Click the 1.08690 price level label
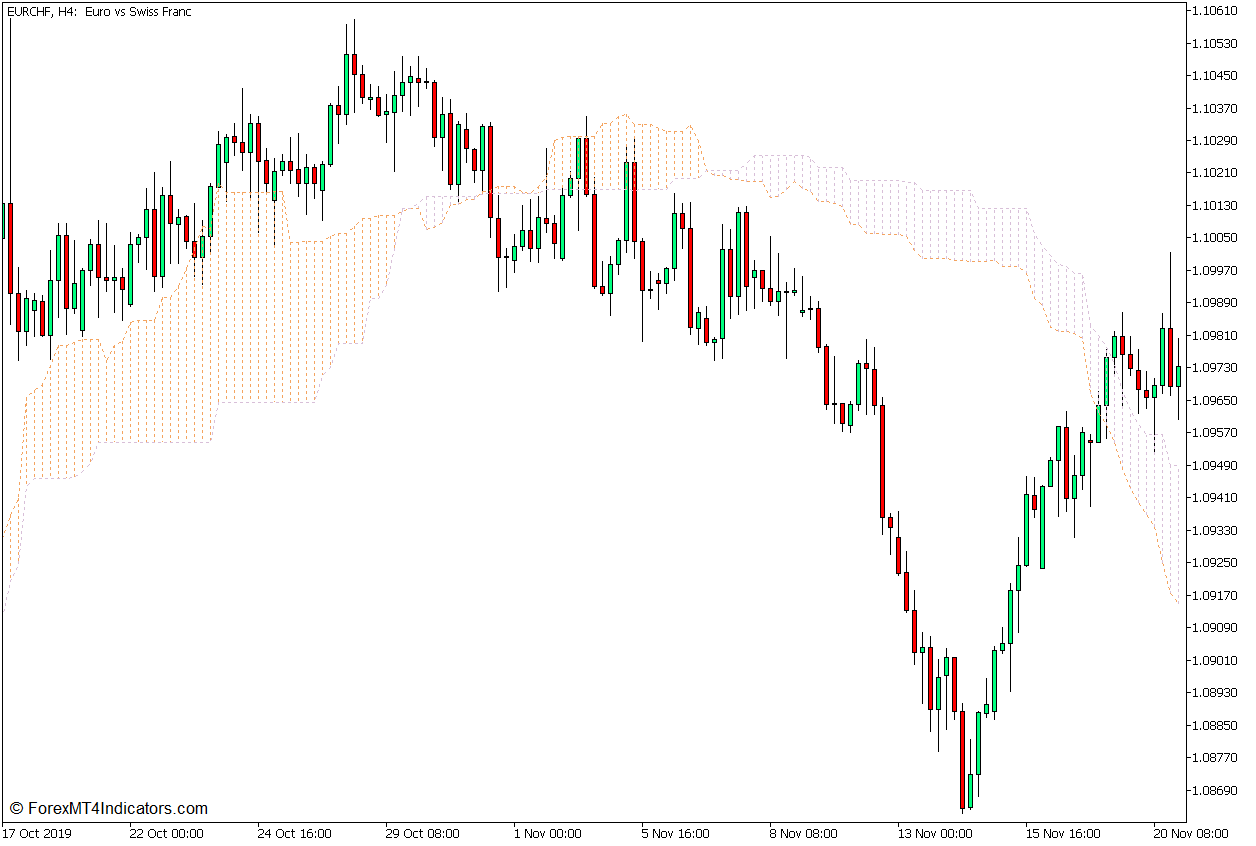Image resolution: width=1256 pixels, height=846 pixels. tap(1214, 790)
